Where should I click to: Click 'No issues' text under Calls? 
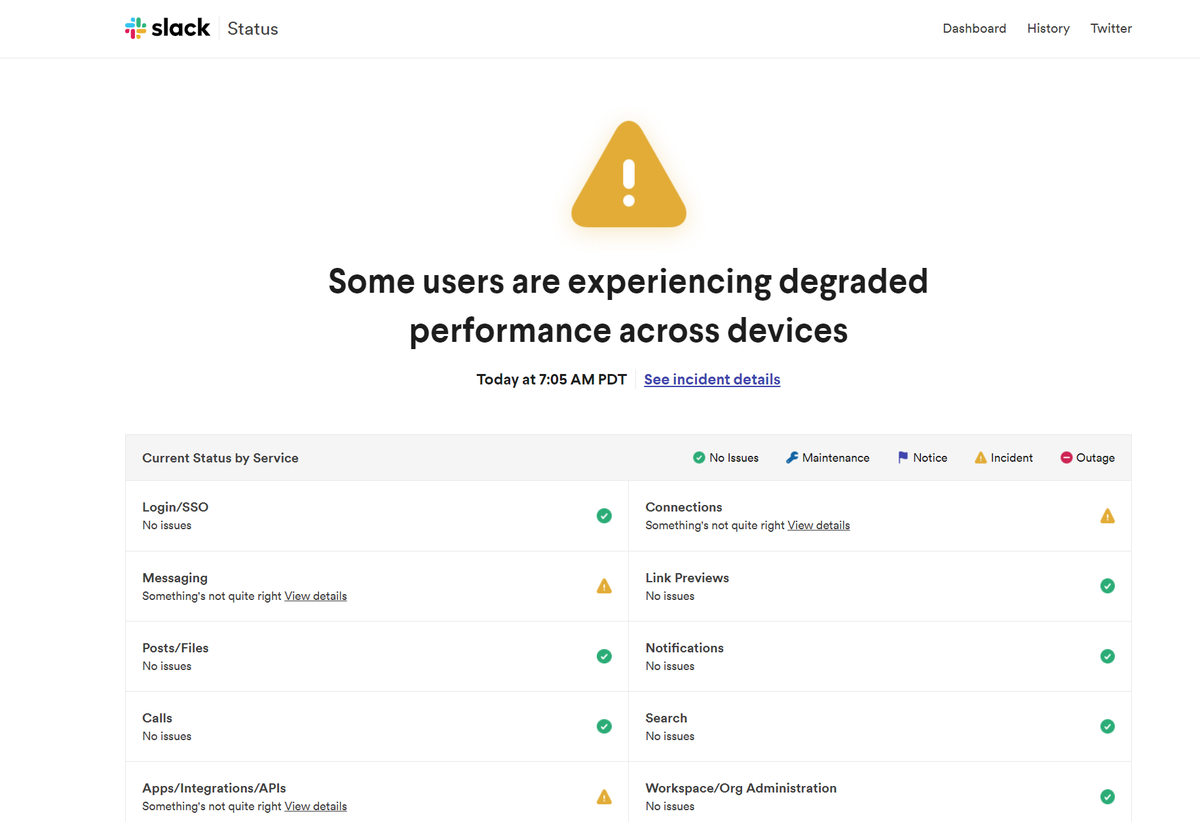point(166,736)
